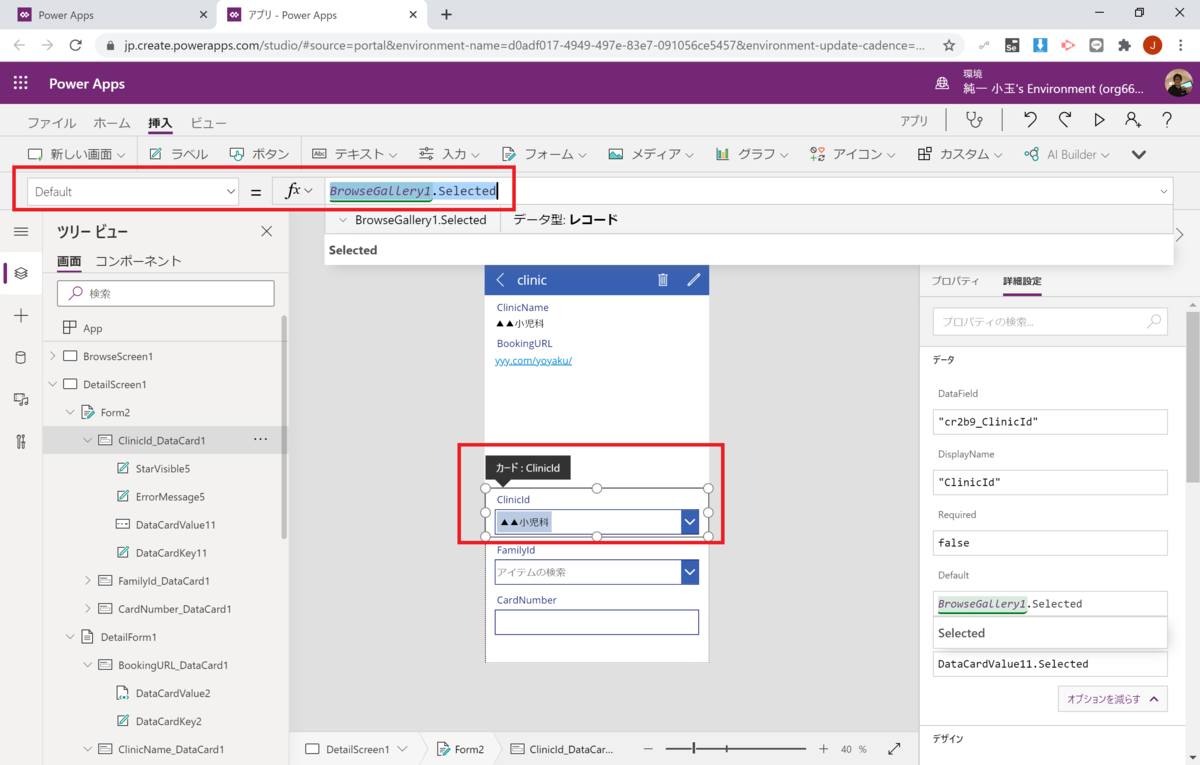Switch to the コンポーネント tab

click(138, 261)
